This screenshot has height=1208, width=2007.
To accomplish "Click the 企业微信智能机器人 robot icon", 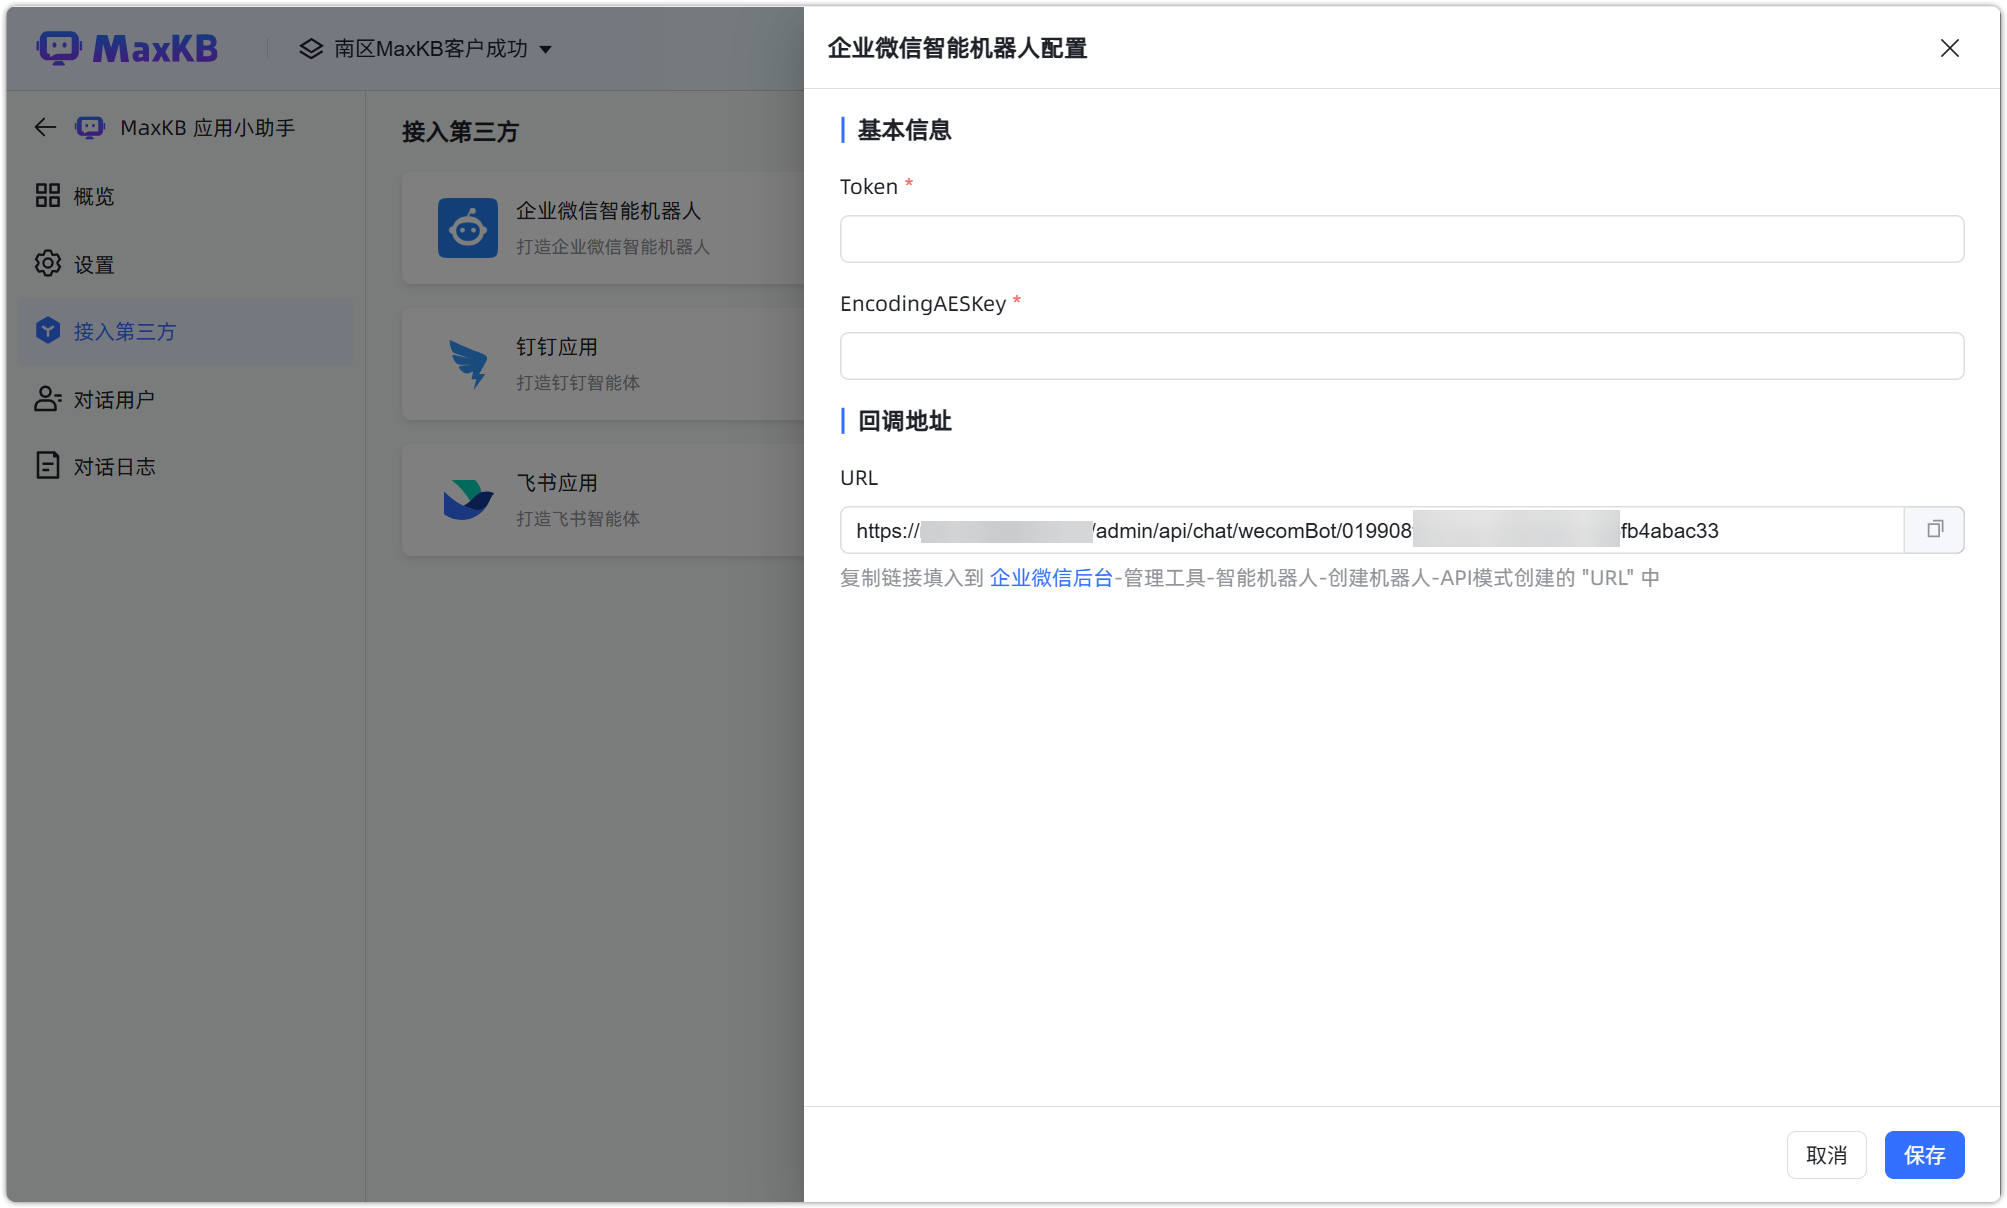I will pos(467,228).
